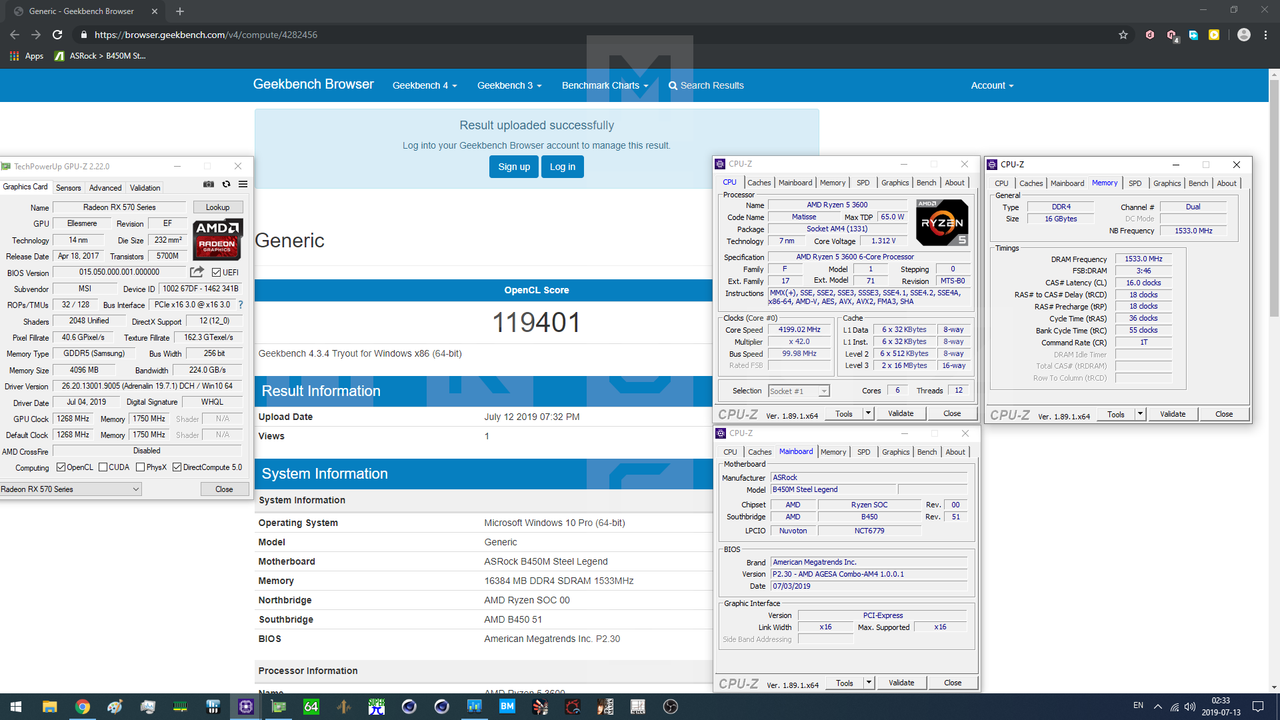The image size is (1280, 720).
Task: Switch to Sensors tab in GPU-Z
Action: (x=68, y=188)
